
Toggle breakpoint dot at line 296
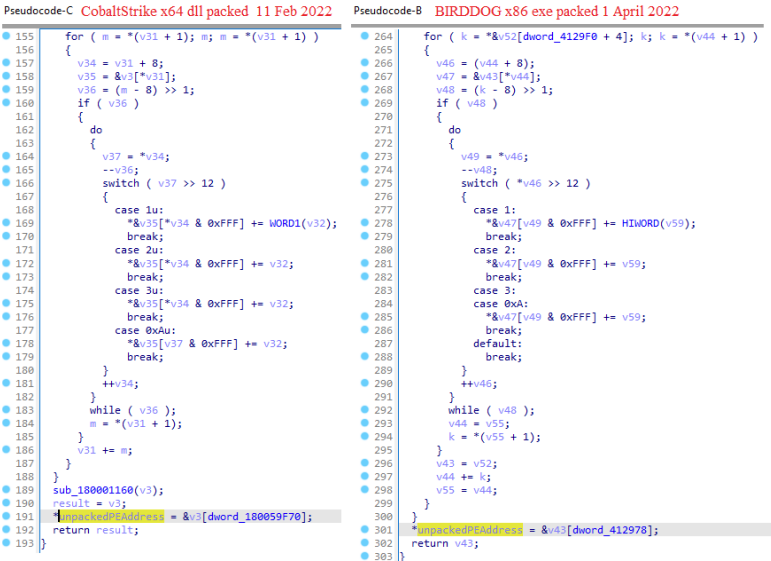(x=365, y=463)
